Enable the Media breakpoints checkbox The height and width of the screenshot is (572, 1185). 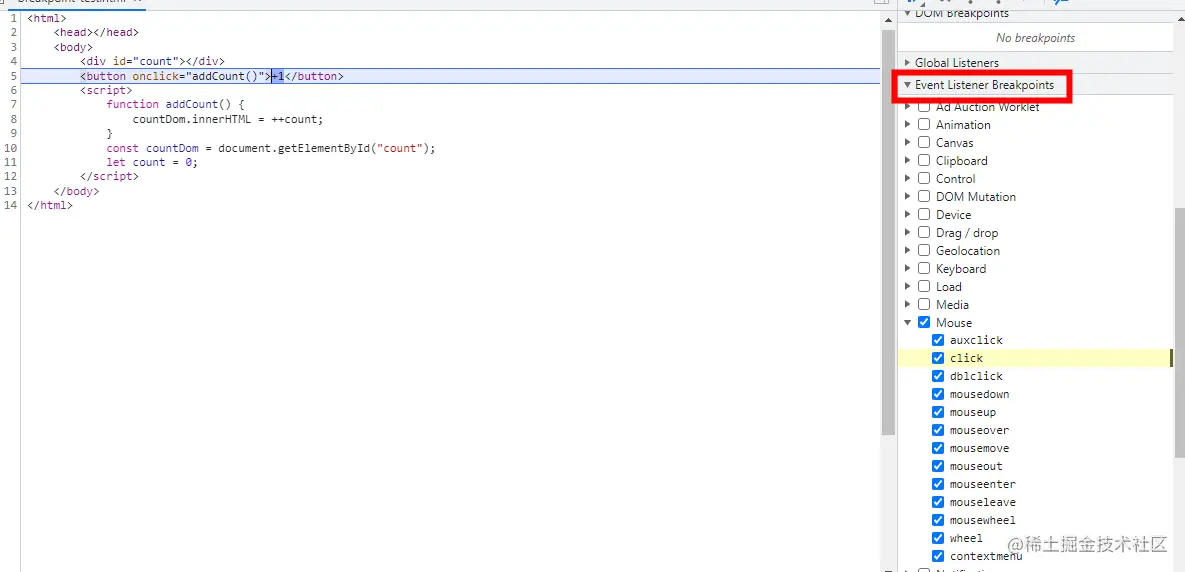click(924, 305)
